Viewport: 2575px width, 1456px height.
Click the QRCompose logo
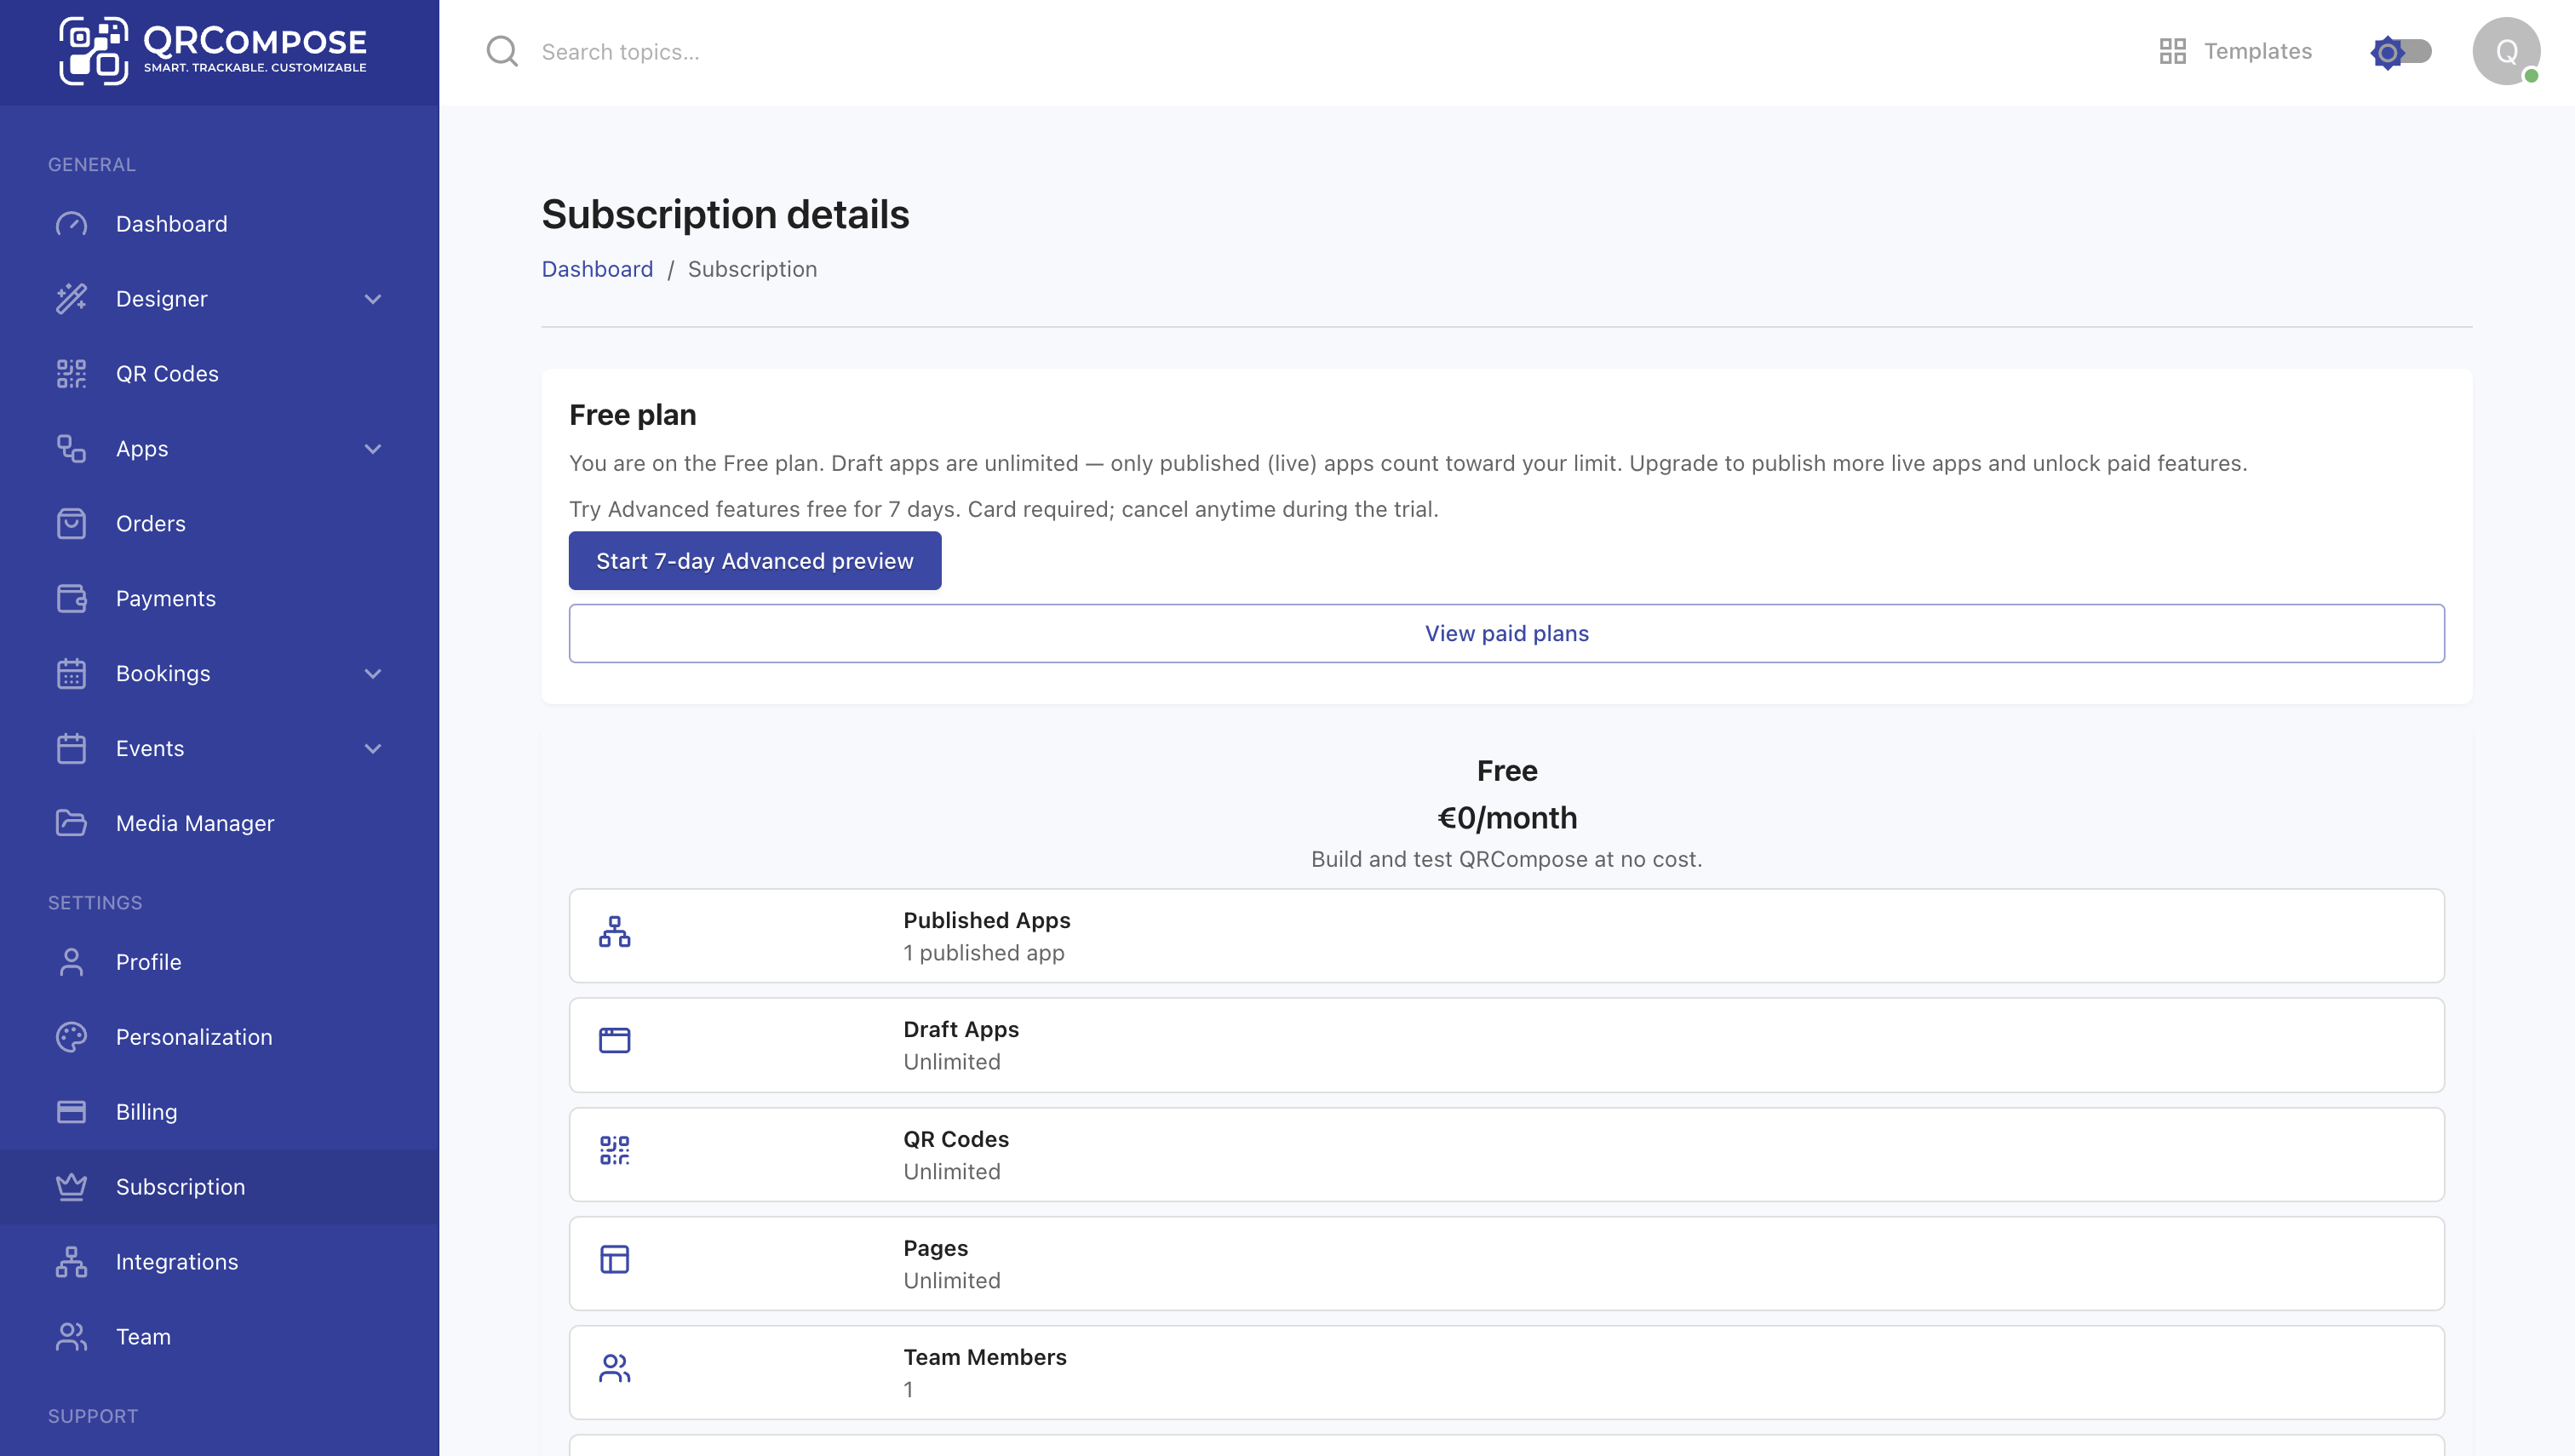[213, 50]
